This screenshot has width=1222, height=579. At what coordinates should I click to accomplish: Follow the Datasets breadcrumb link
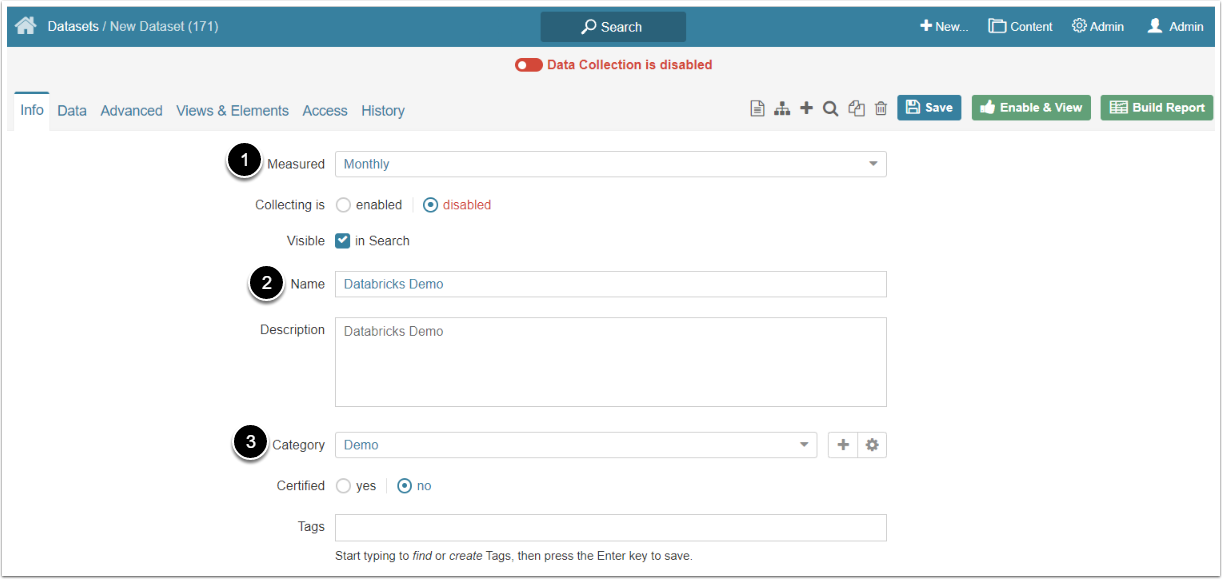(73, 27)
